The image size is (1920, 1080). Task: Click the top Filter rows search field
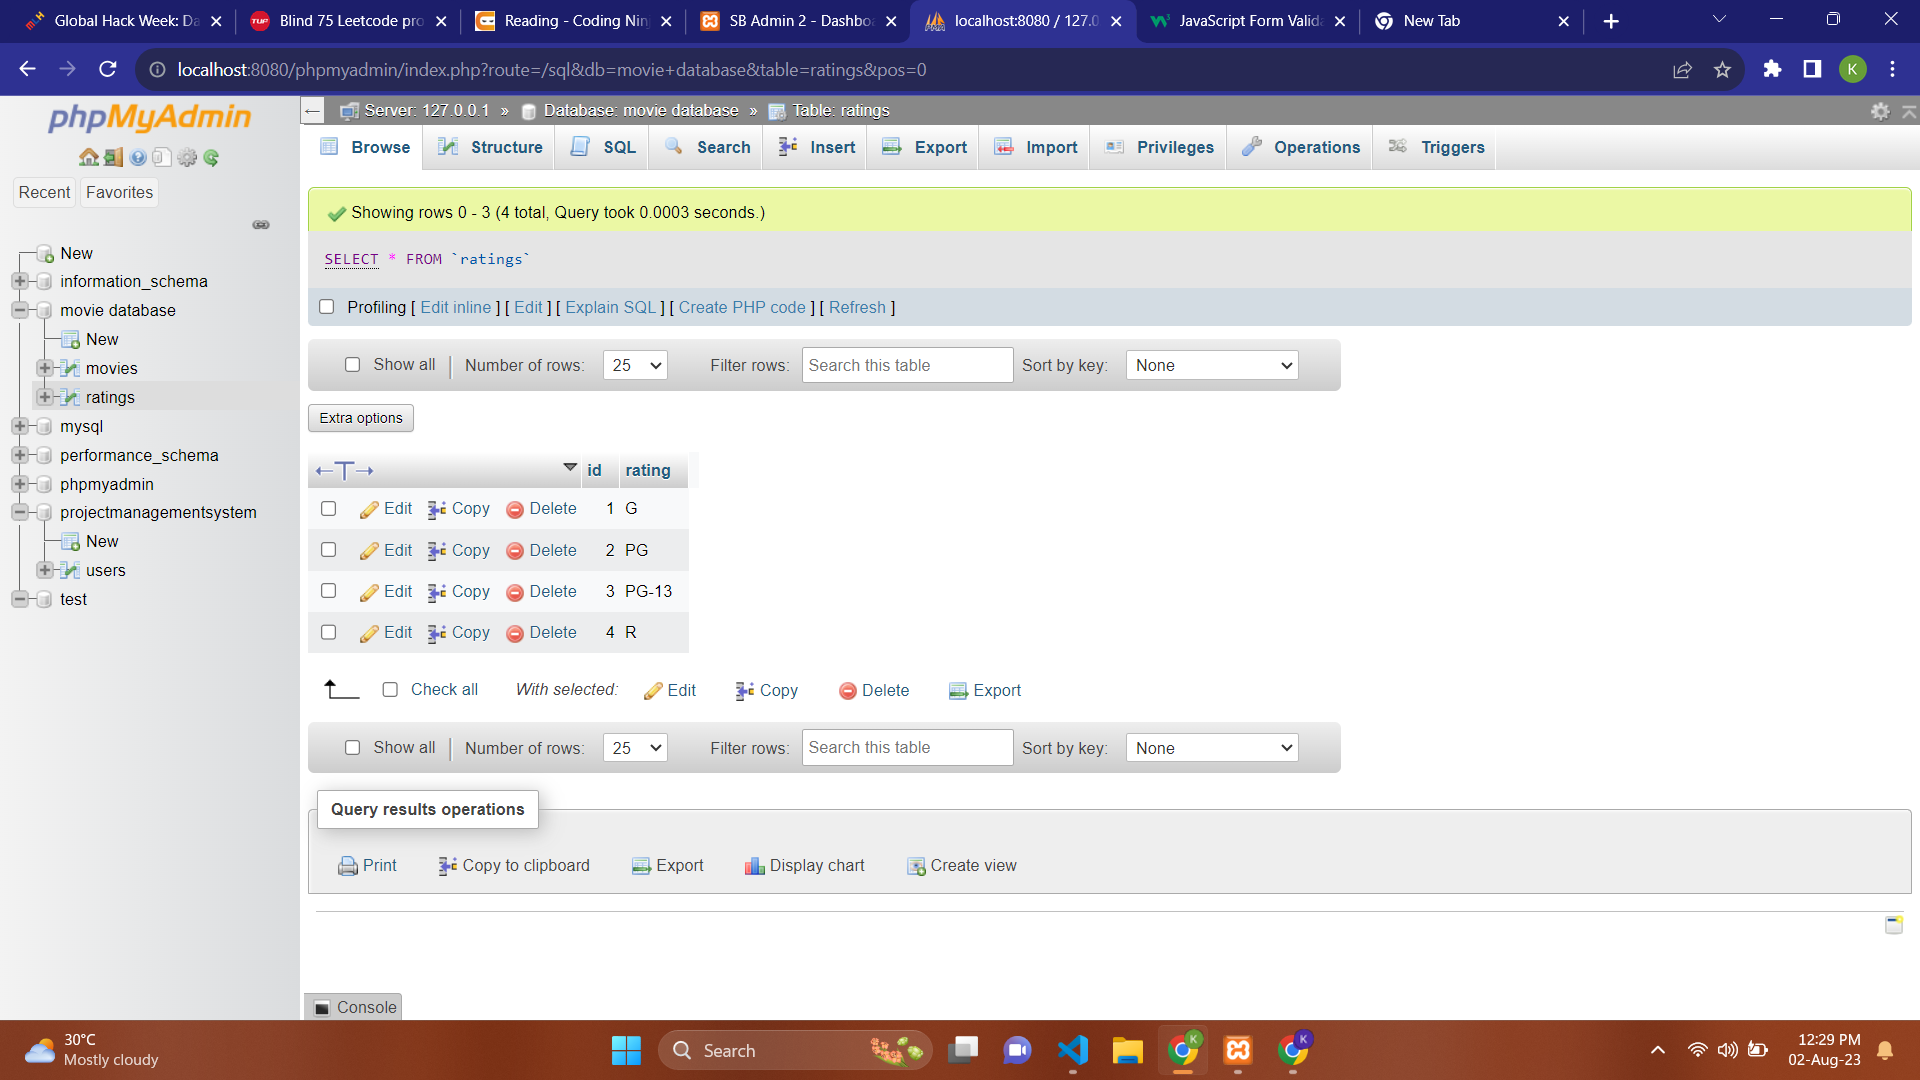tap(906, 365)
